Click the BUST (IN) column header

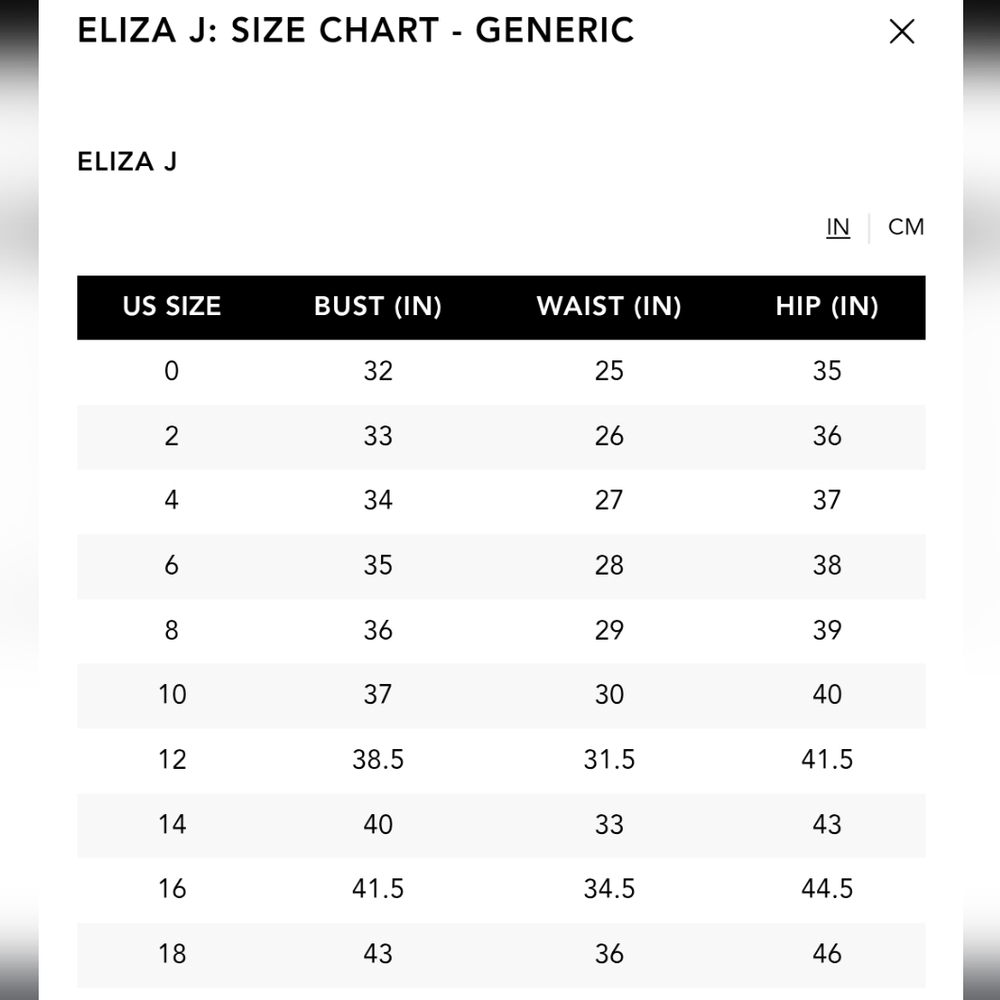378,307
